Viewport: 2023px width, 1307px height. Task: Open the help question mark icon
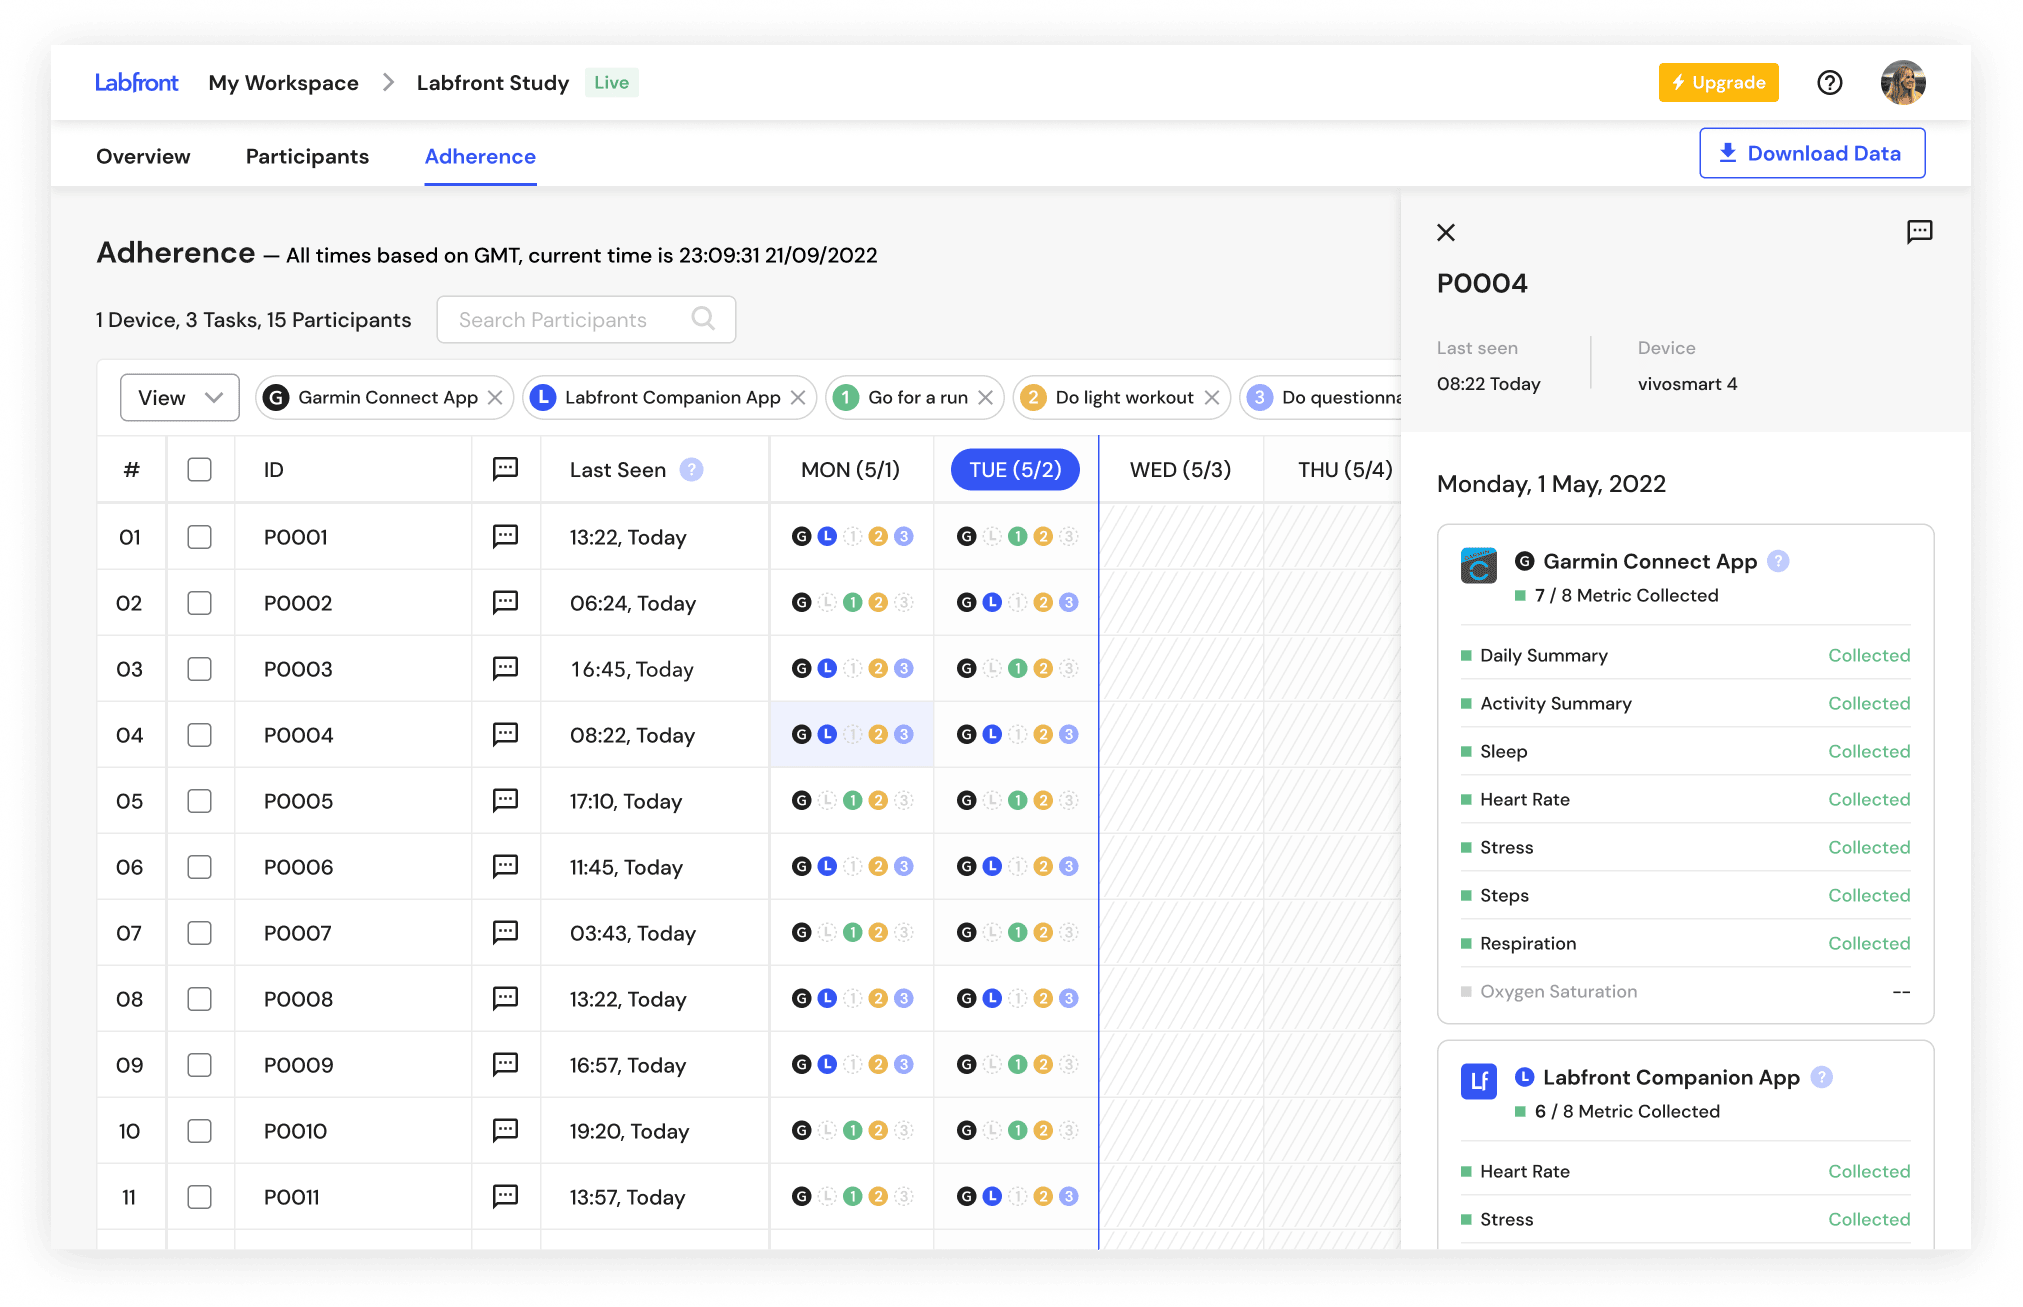(x=1829, y=83)
